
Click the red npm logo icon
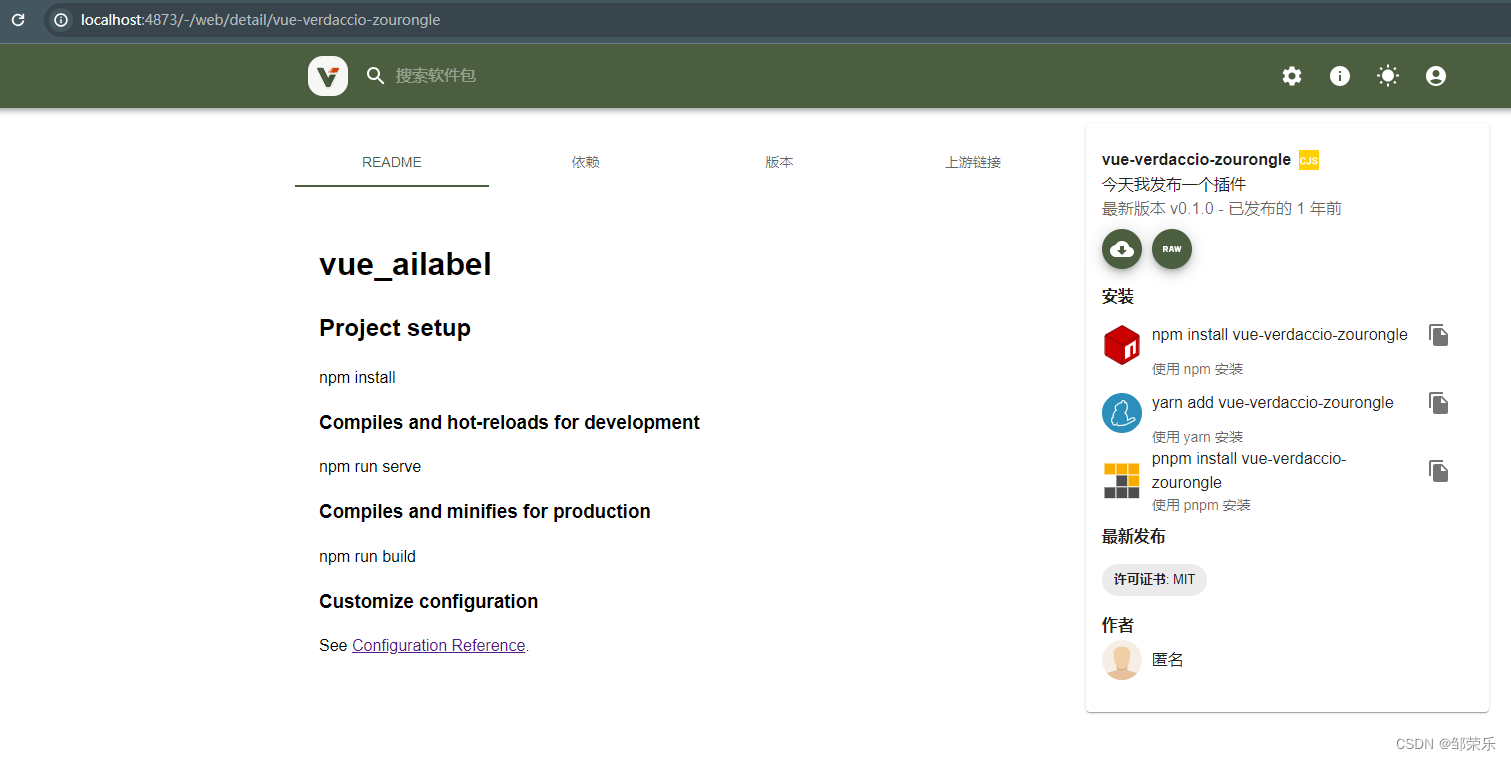(1122, 345)
